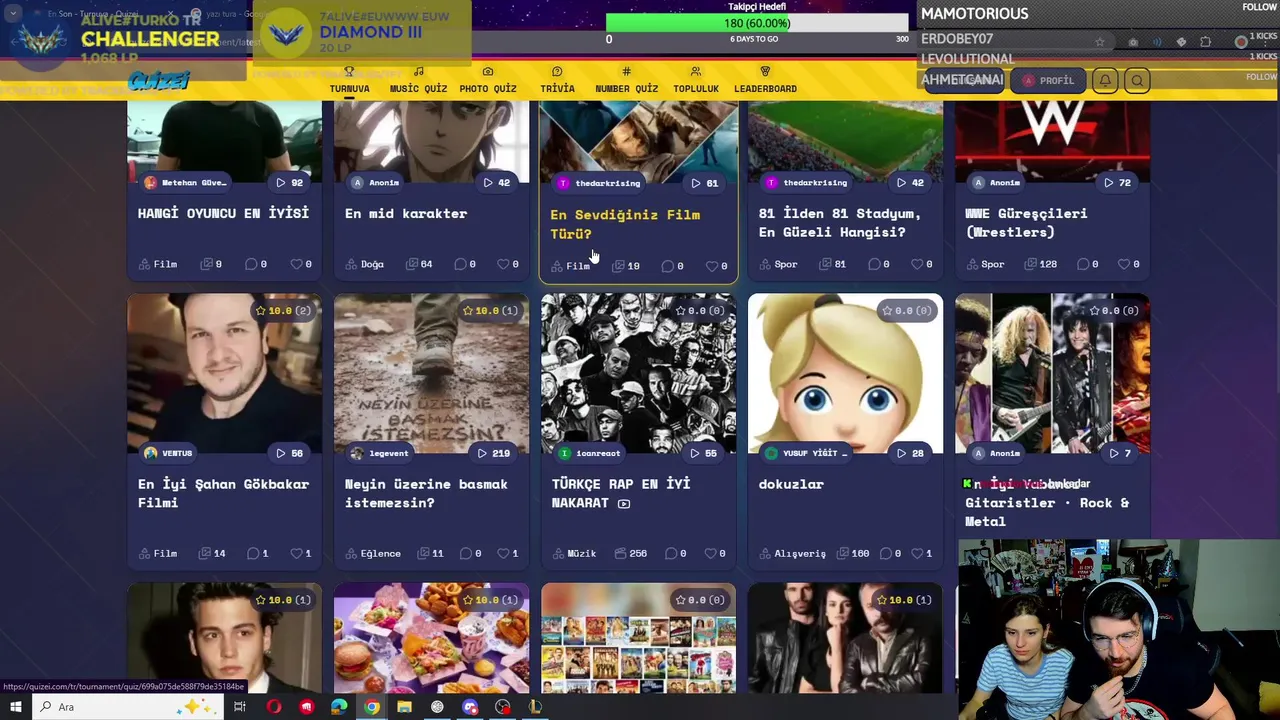Open File Explorer from taskbar
1280x720 pixels.
click(x=404, y=707)
